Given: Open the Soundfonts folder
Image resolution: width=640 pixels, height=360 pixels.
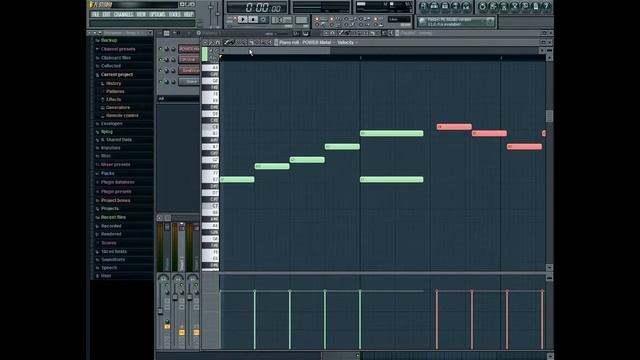Looking at the screenshot, I should (x=113, y=260).
